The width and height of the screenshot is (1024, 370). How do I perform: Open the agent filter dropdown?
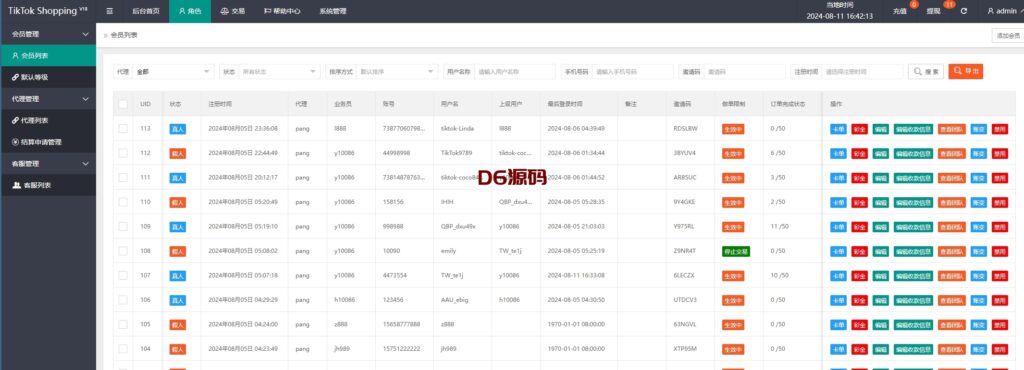coord(173,72)
